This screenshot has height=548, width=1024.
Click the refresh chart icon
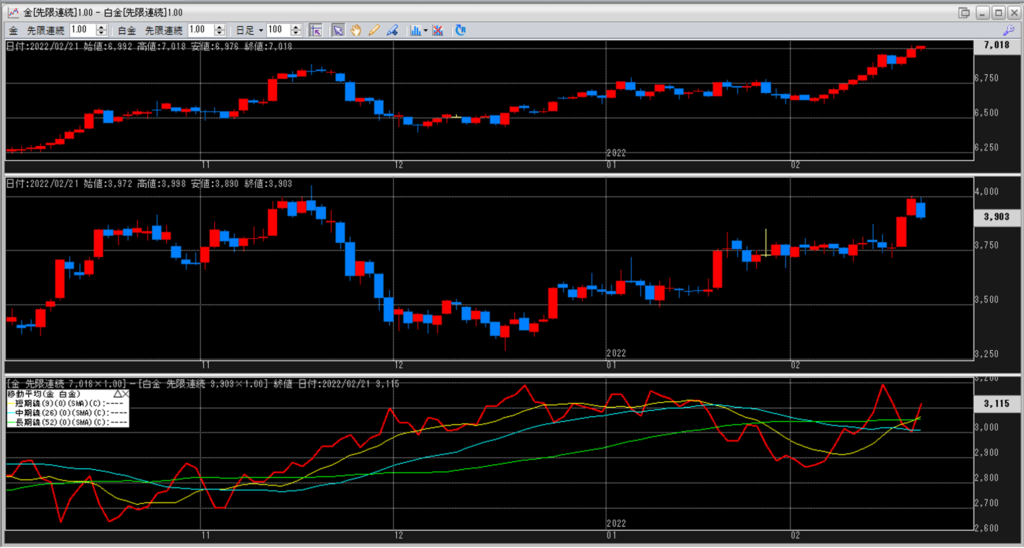click(x=461, y=30)
